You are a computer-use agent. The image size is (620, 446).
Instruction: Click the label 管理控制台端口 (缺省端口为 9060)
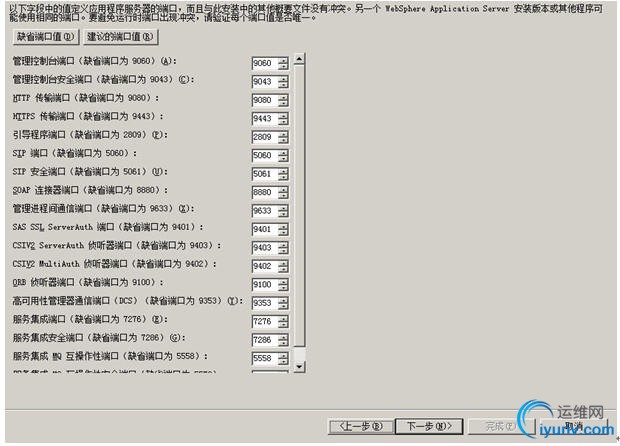coord(95,61)
